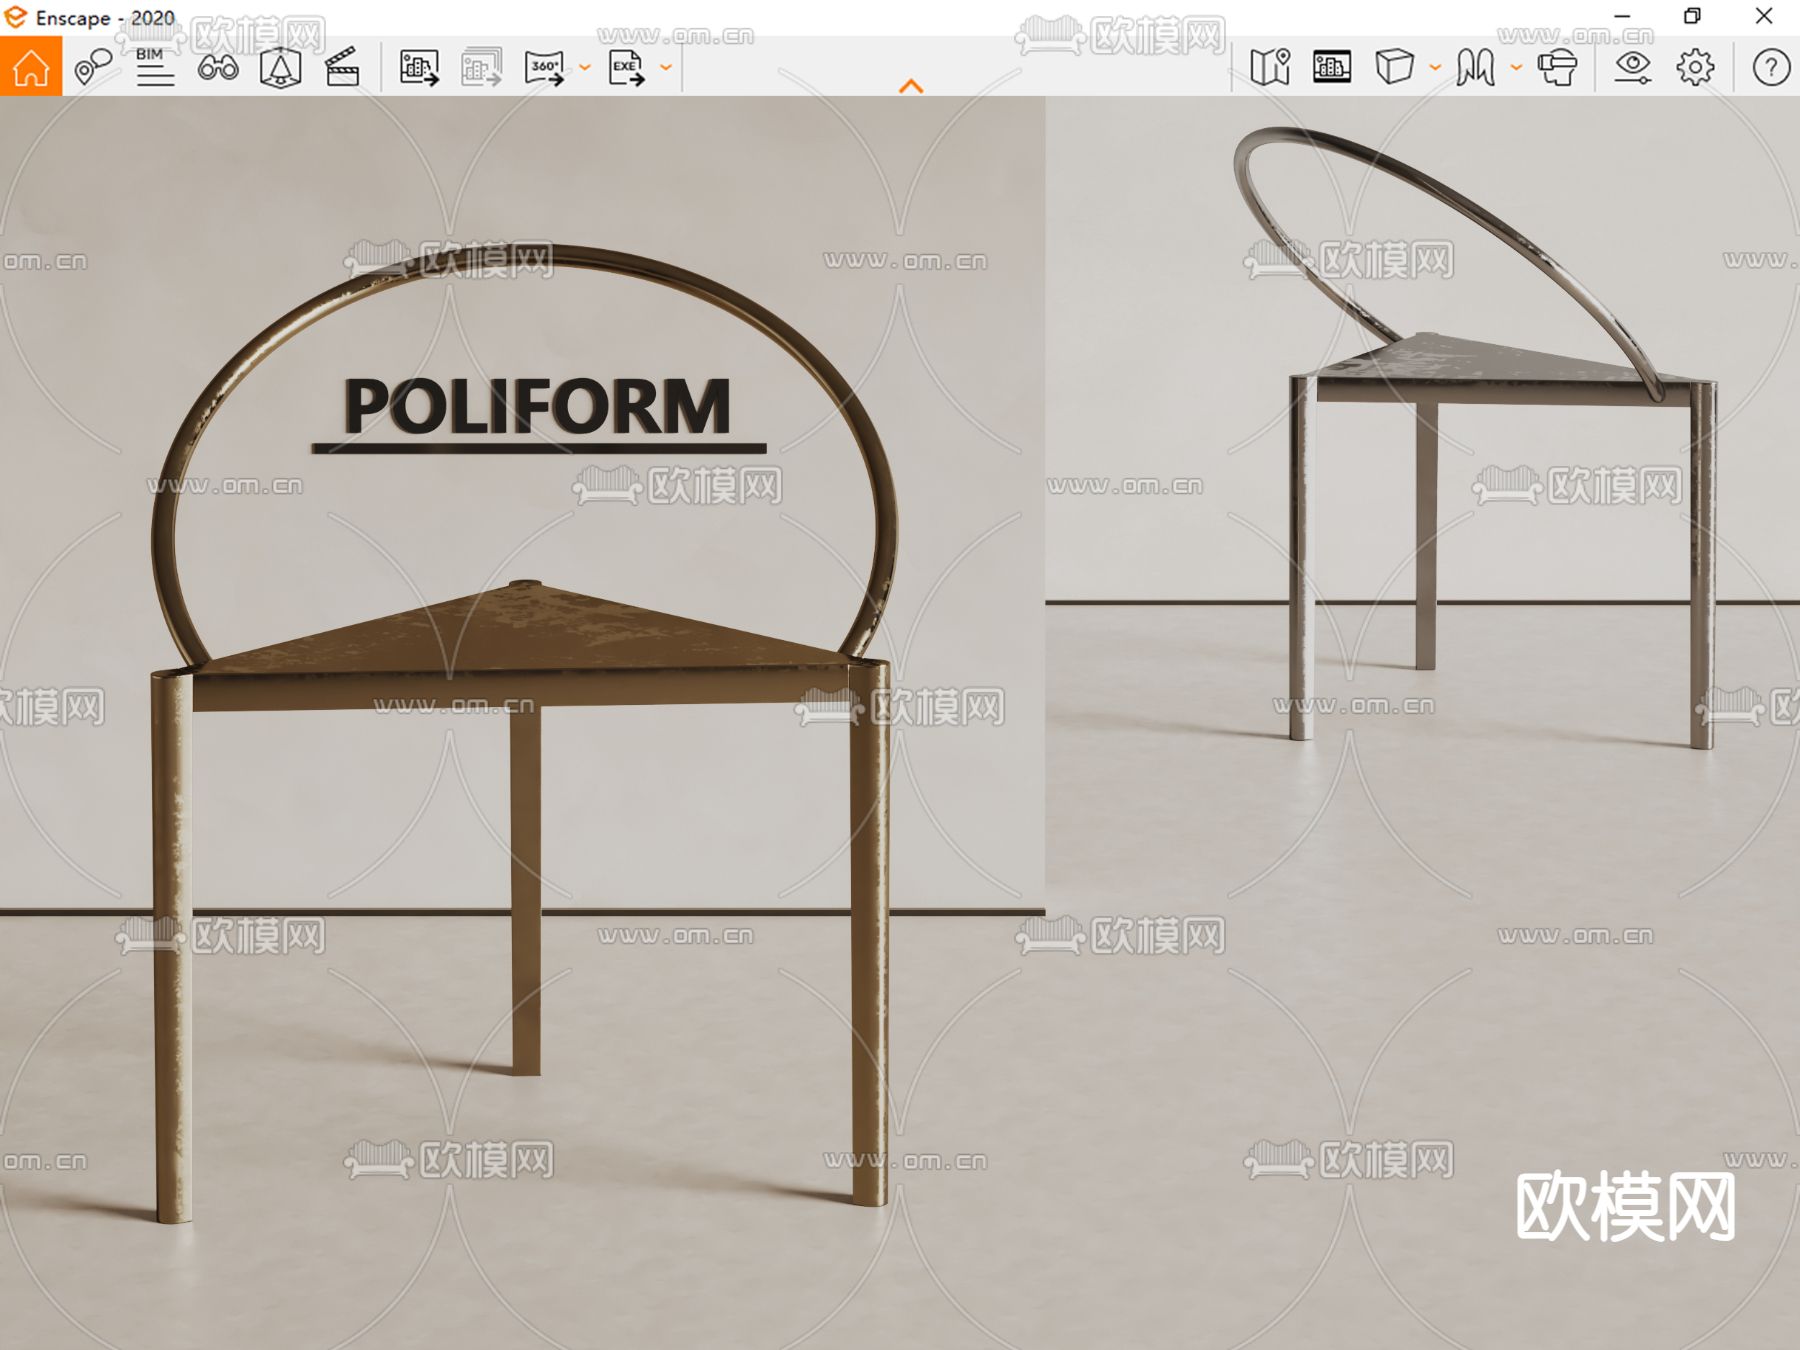Viewport: 1800px width, 1350px height.
Task: Enable the VR headset mode
Action: [1557, 67]
